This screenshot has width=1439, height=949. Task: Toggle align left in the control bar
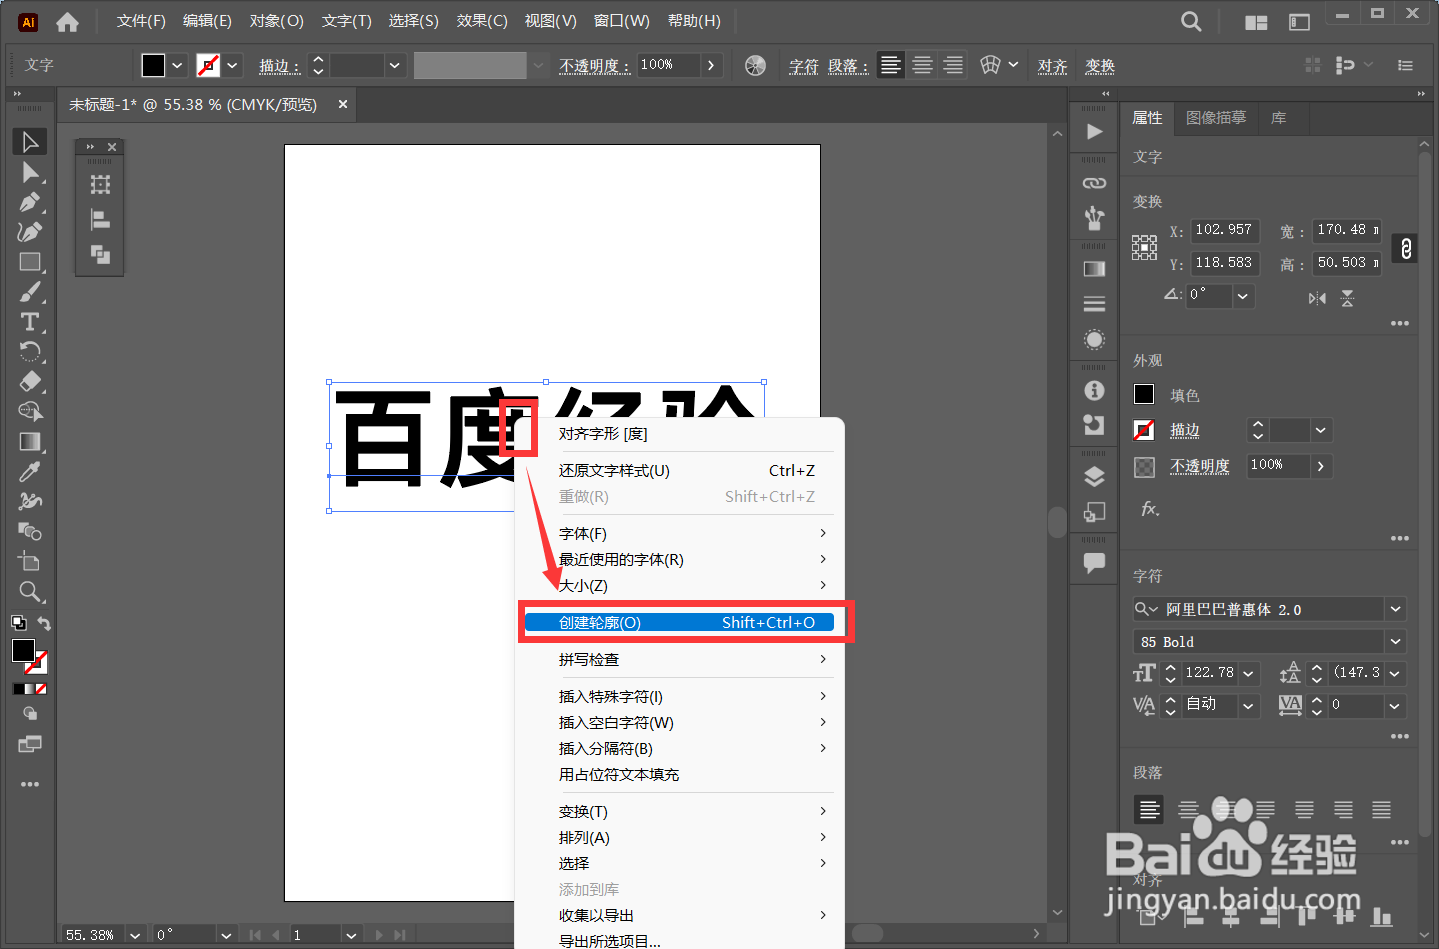click(x=890, y=65)
